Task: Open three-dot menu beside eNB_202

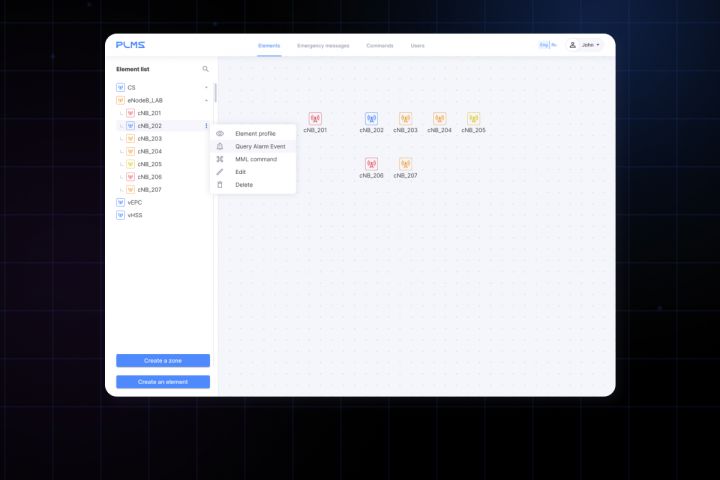Action: coord(206,126)
